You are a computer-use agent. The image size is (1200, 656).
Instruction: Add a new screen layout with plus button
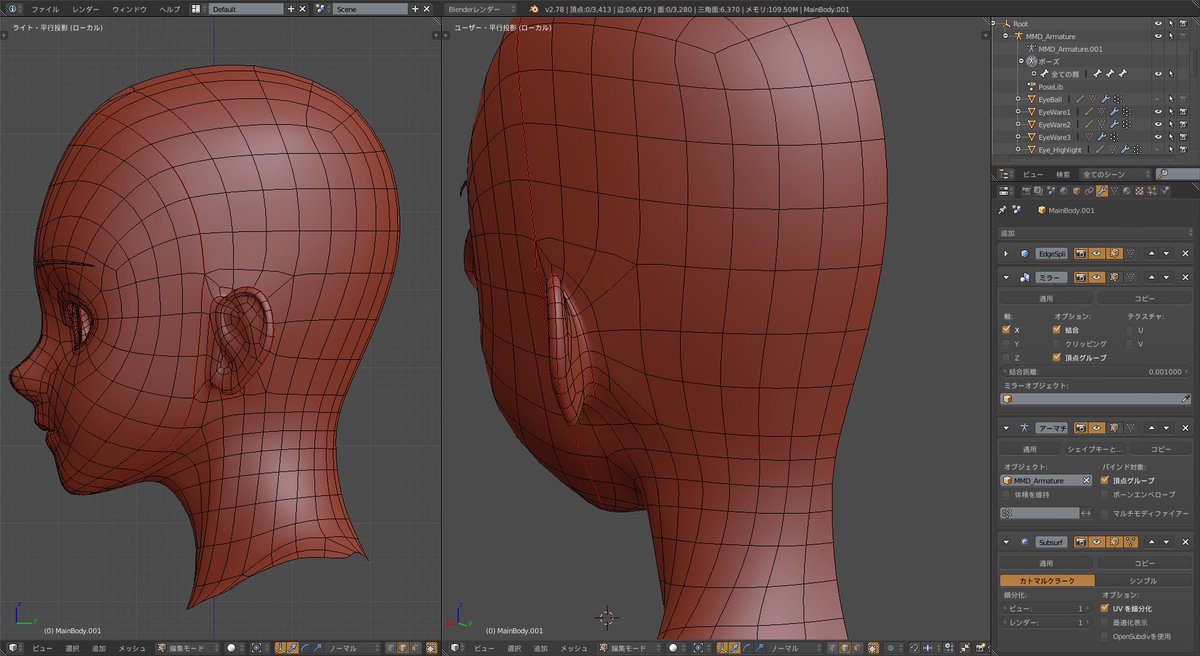coord(291,8)
